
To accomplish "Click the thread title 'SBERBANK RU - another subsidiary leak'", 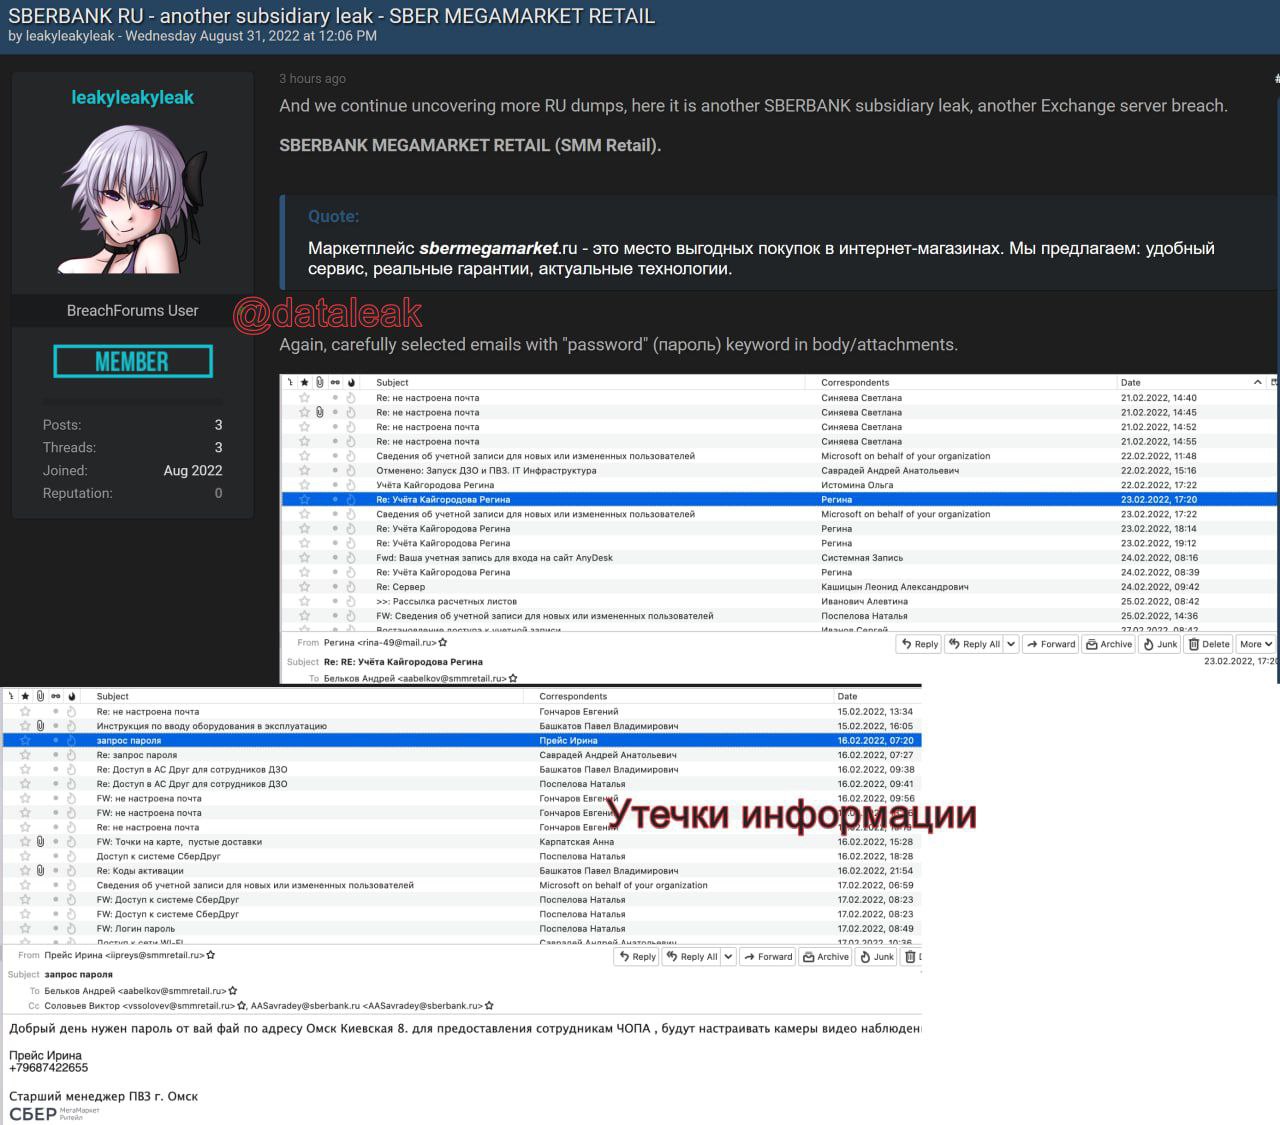I will click(332, 16).
